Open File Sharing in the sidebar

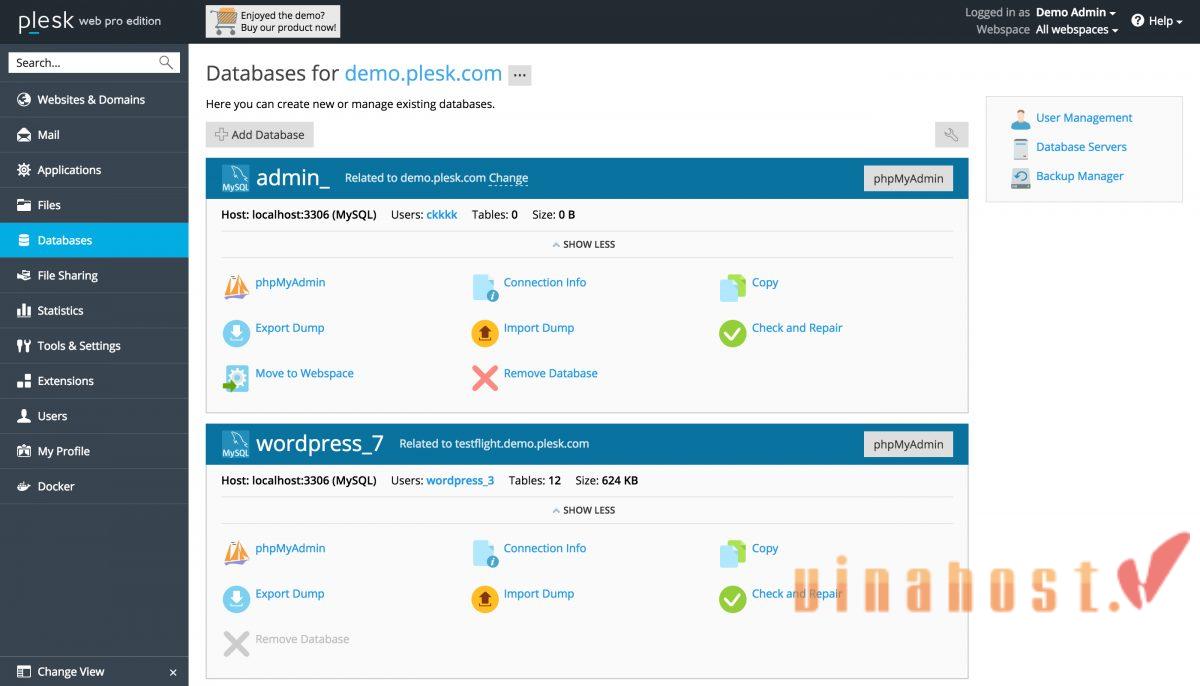[x=94, y=275]
